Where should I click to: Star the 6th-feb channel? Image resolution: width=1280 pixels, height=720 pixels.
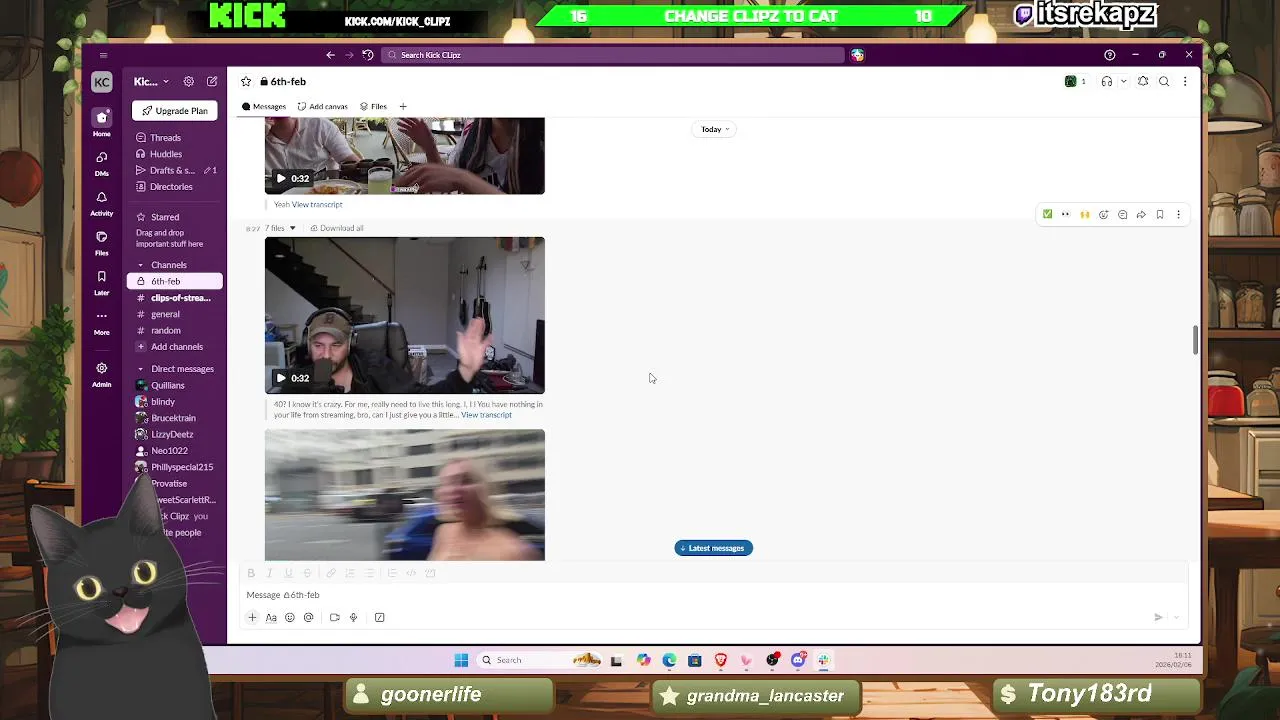(246, 82)
